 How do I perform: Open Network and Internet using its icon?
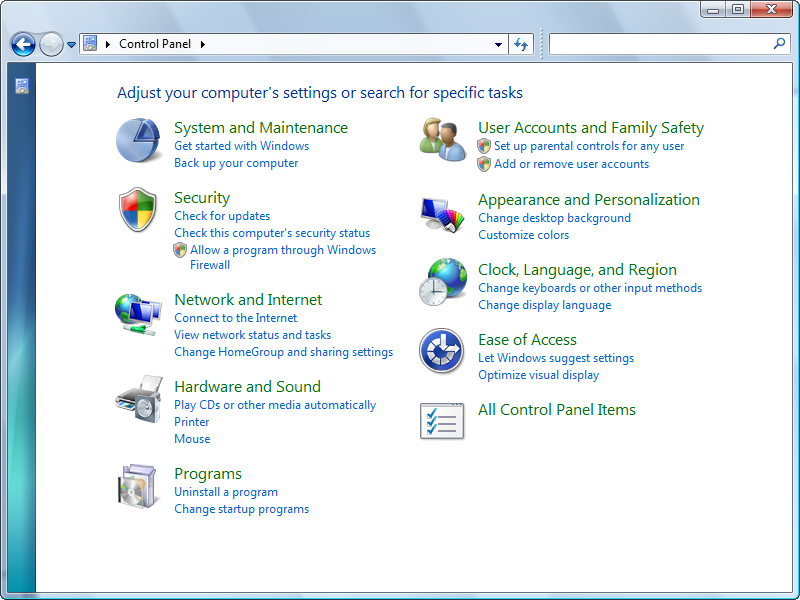coord(138,313)
